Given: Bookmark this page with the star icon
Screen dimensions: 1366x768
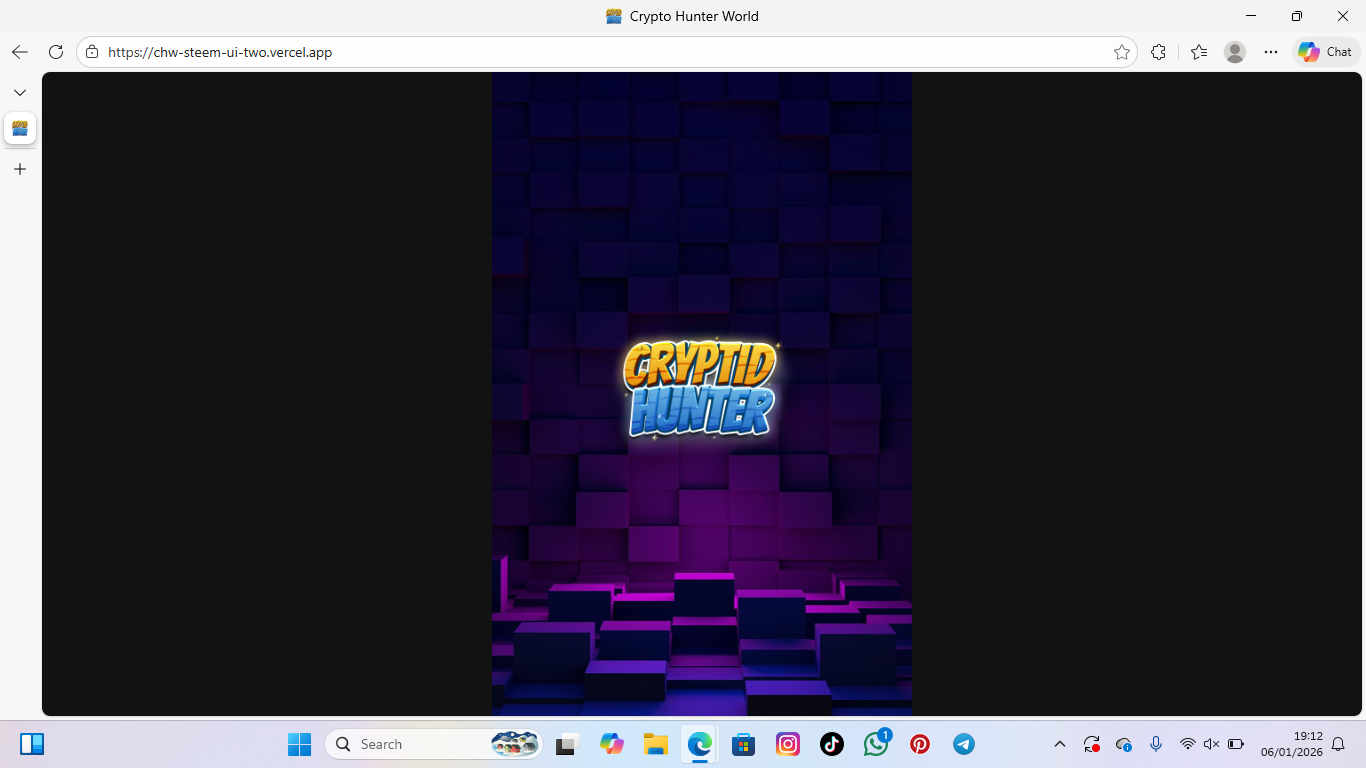Looking at the screenshot, I should tap(1122, 52).
